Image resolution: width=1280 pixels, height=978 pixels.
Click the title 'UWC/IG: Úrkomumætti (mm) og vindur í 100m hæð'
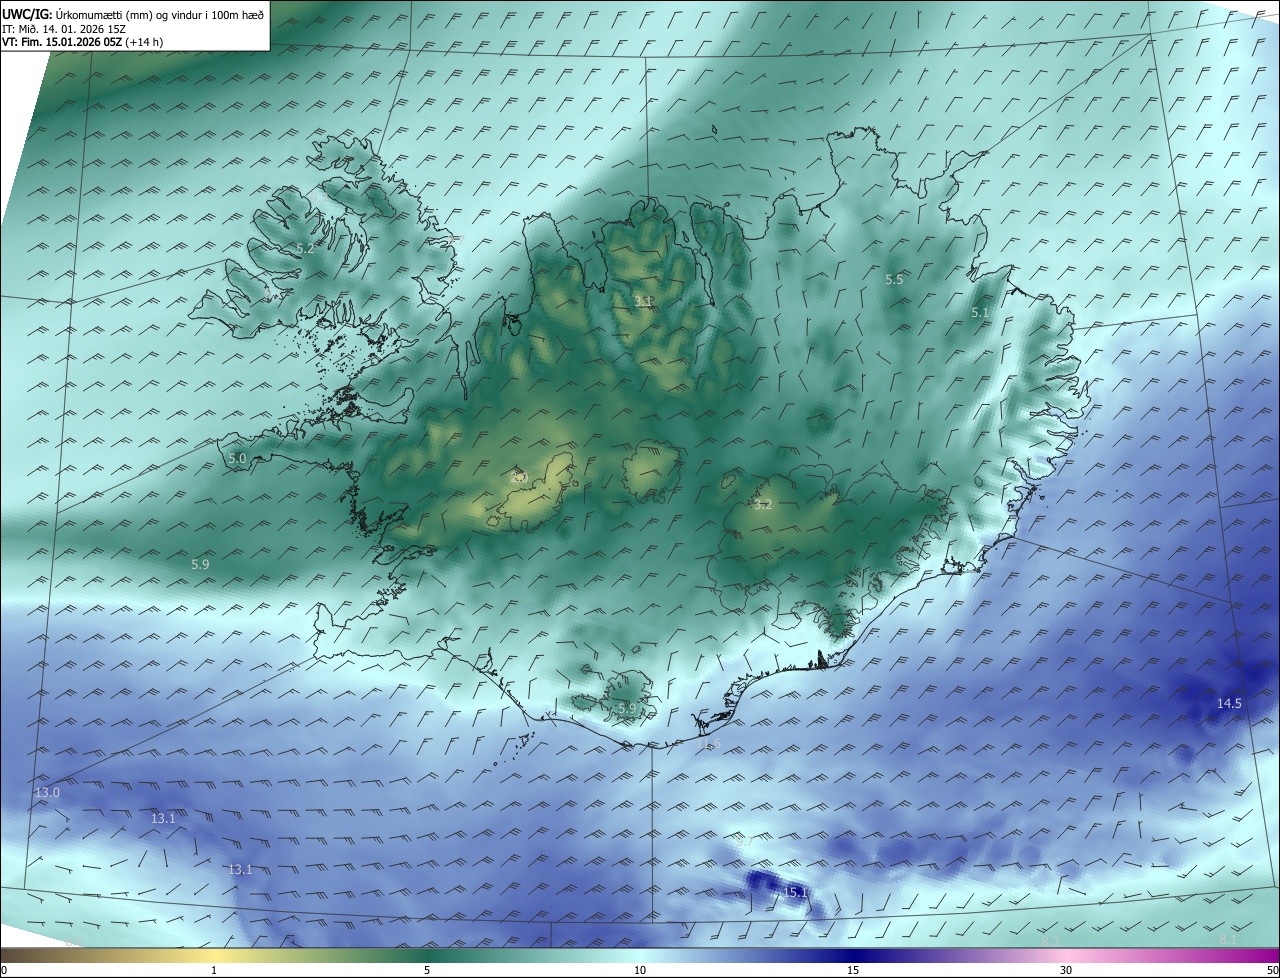coord(133,13)
